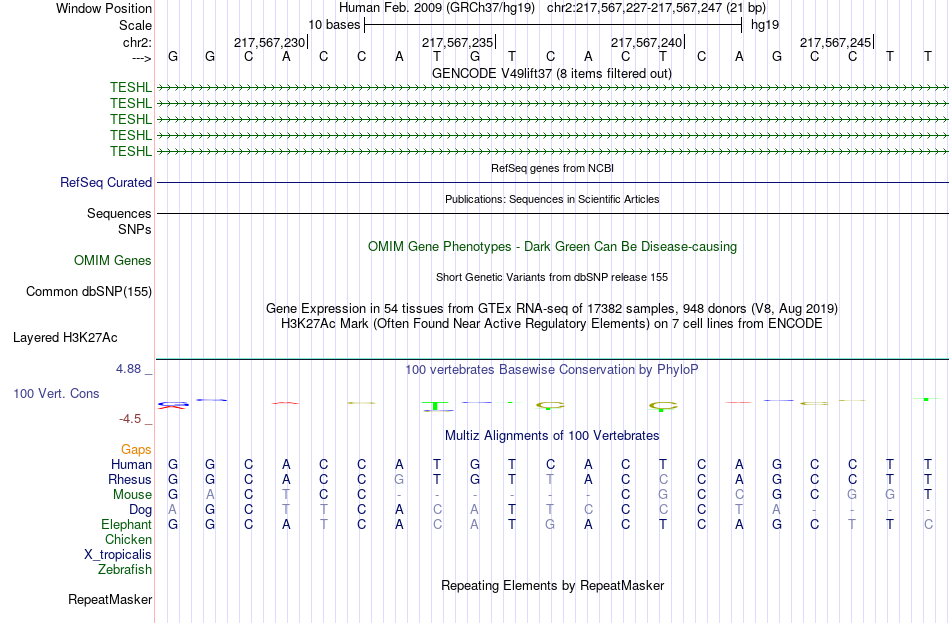Screen dimensions: 950x623
Task: Click position marker 217,567,240
Action: point(646,42)
